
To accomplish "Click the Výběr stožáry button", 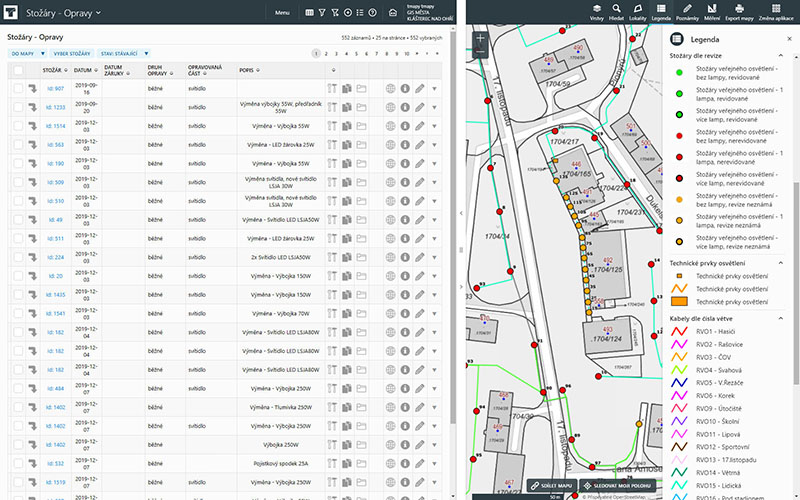I will (x=73, y=52).
